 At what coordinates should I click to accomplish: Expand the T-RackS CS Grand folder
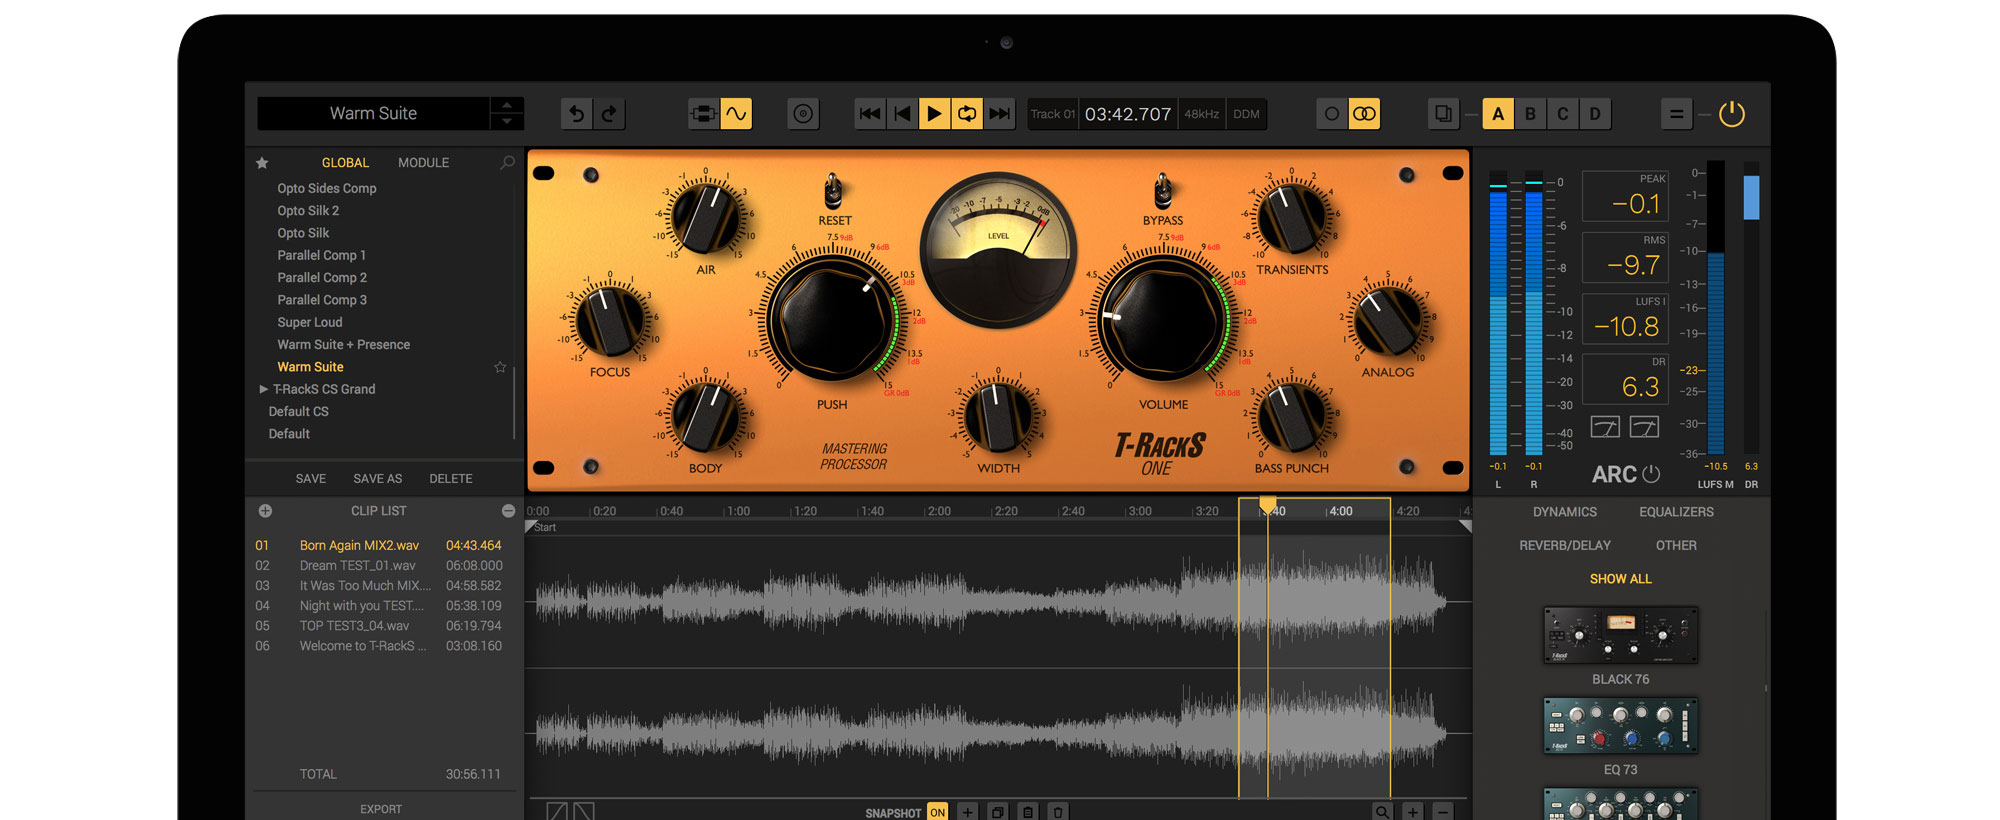[263, 389]
